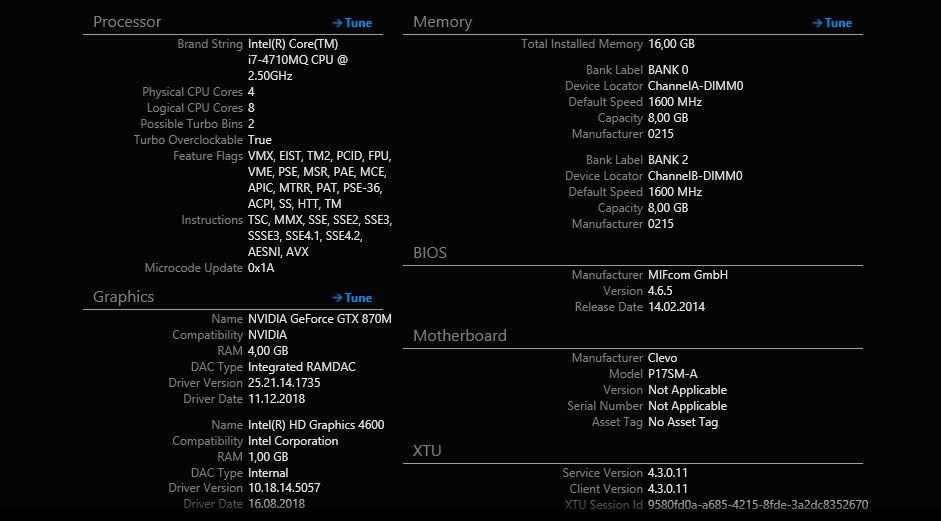Click BIOS manufacturer MIFcom GmbH
Screen dimensions: 941x521
click(688, 275)
